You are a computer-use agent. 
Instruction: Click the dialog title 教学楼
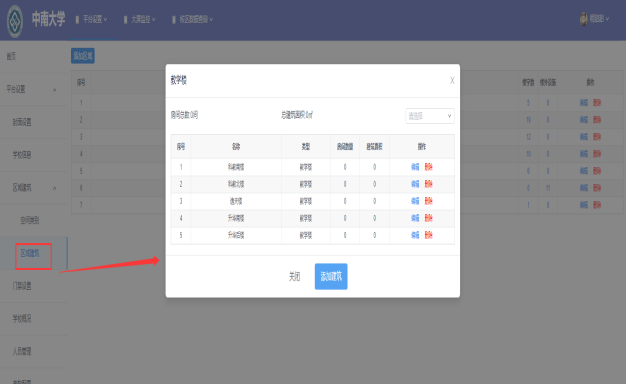click(x=178, y=80)
